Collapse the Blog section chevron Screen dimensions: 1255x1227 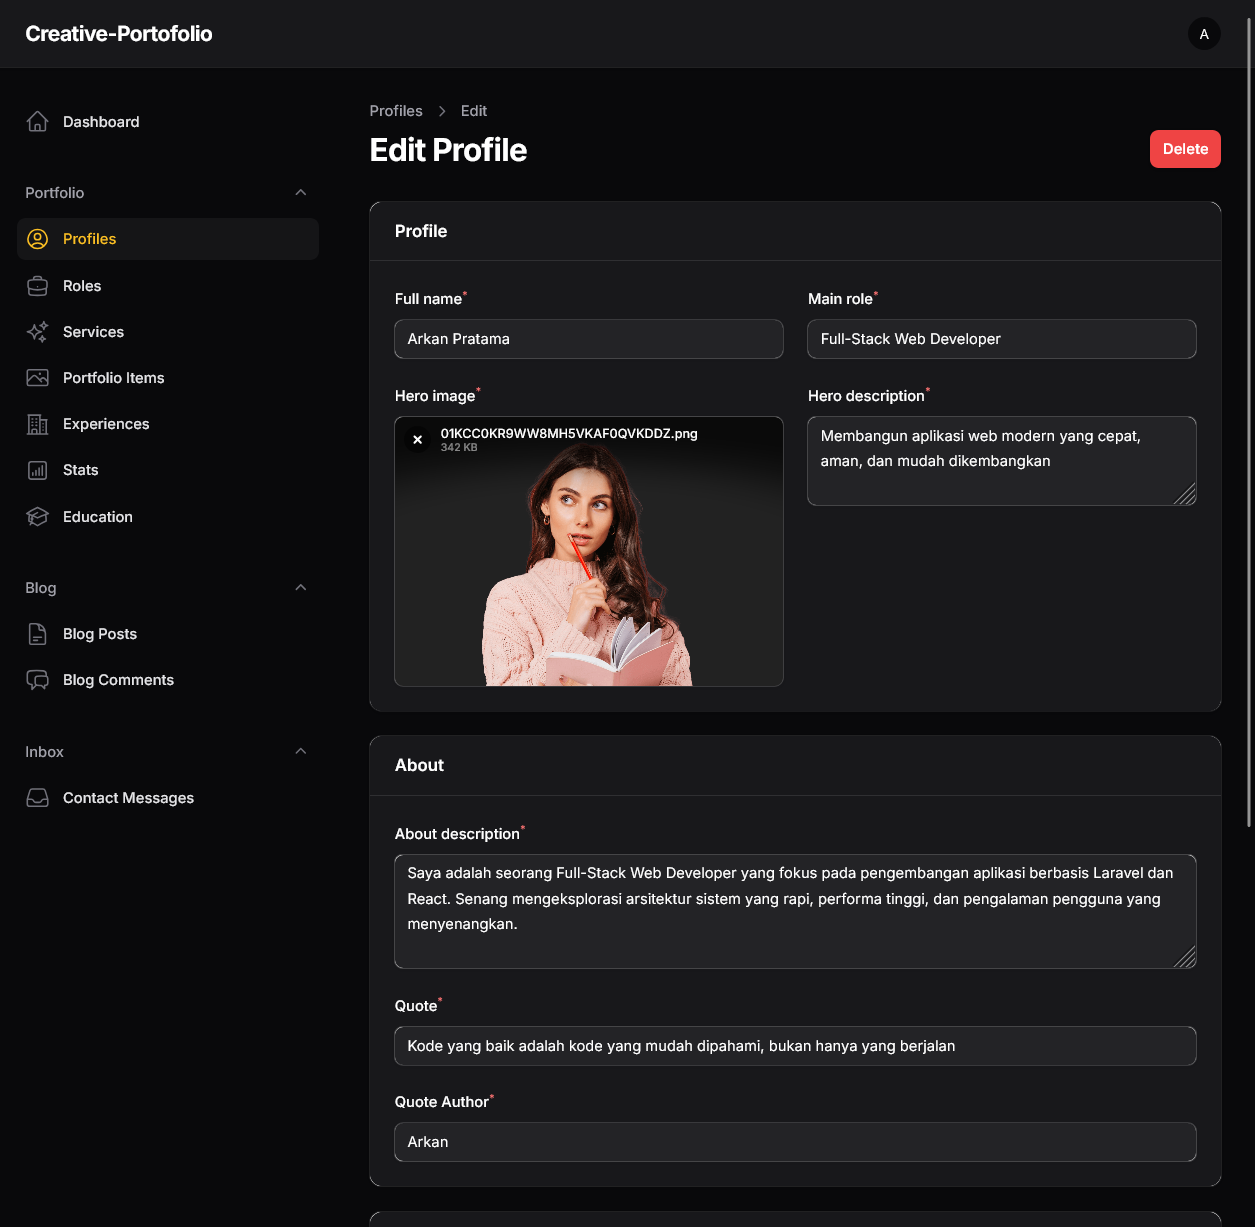pyautogui.click(x=301, y=587)
